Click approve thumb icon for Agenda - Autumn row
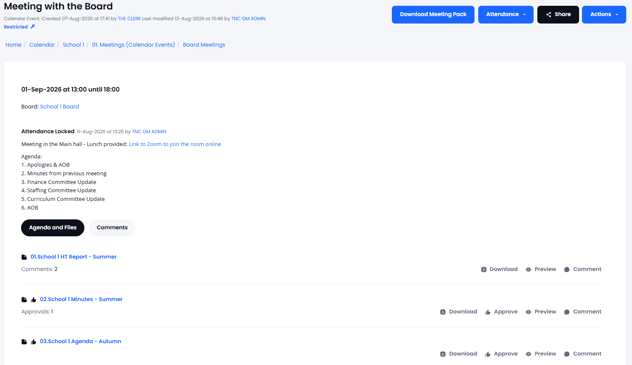632x365 pixels. pyautogui.click(x=488, y=354)
